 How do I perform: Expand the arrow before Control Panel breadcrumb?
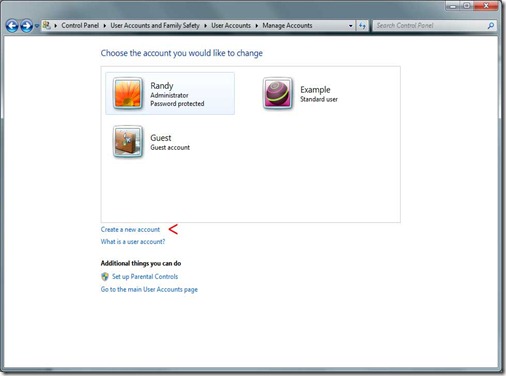[56, 26]
